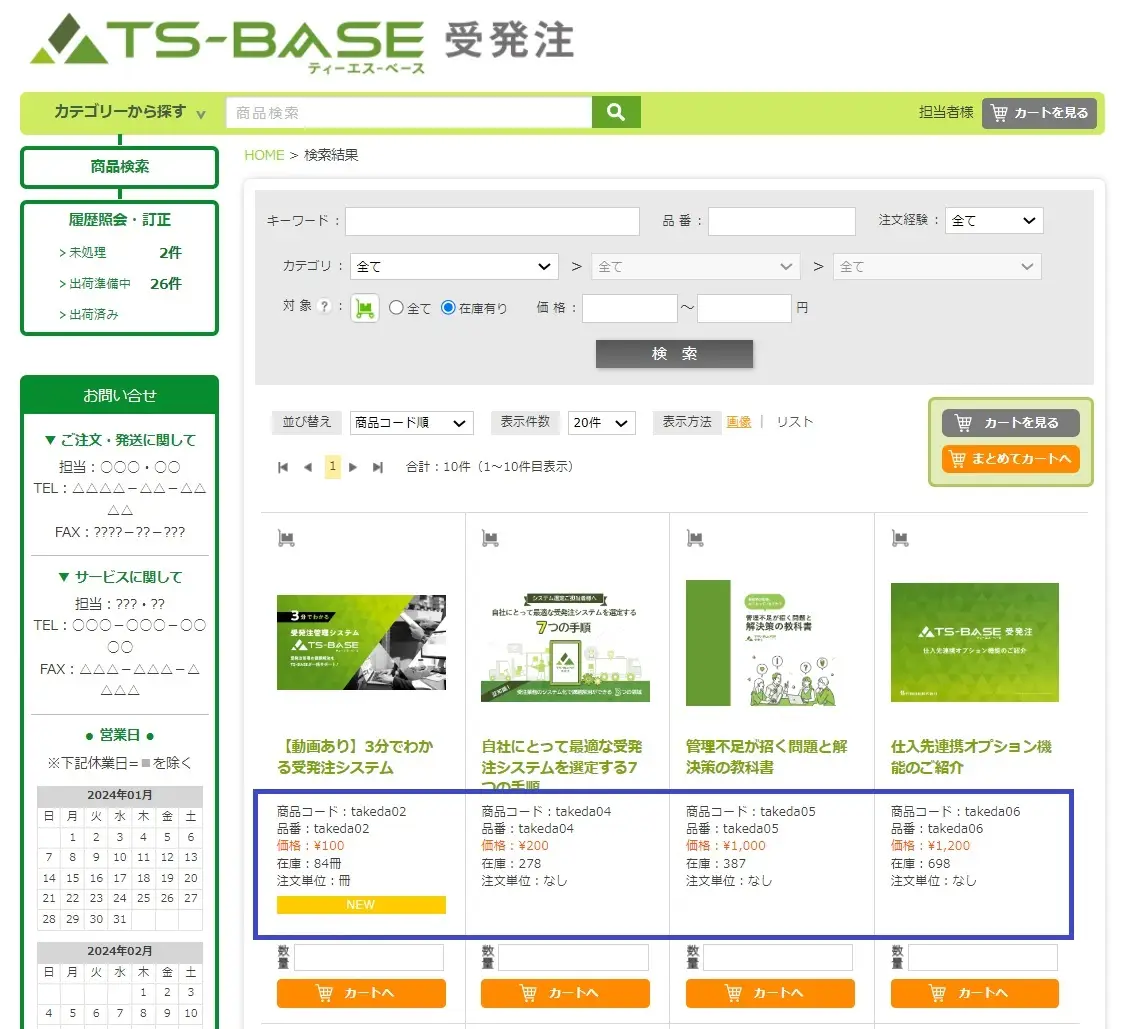The width and height of the screenshot is (1126, 1029).
Task: Focus quantity field for takeda04
Action: click(573, 957)
